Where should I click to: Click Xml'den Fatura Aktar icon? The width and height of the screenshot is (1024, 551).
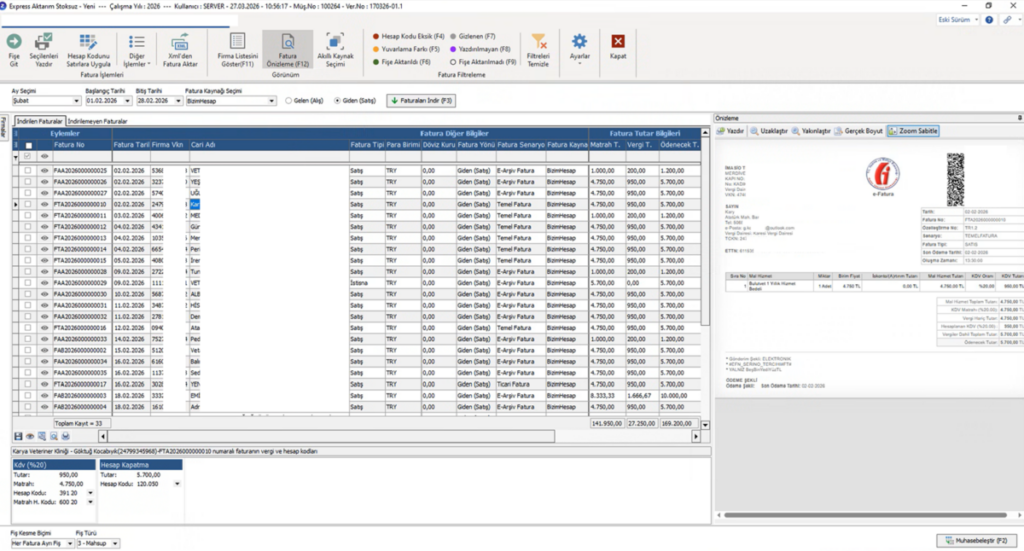click(x=180, y=42)
